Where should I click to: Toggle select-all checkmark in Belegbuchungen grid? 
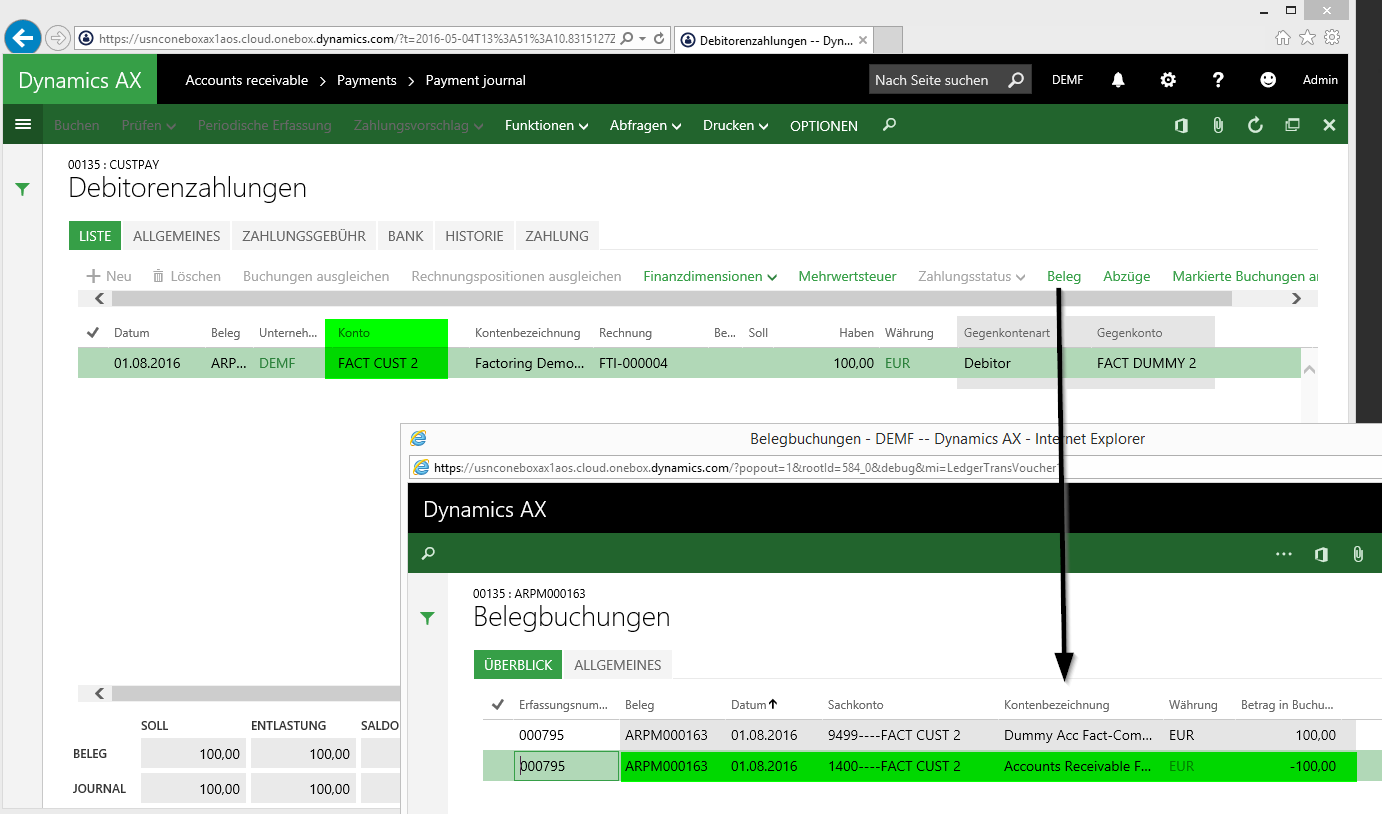(x=497, y=705)
